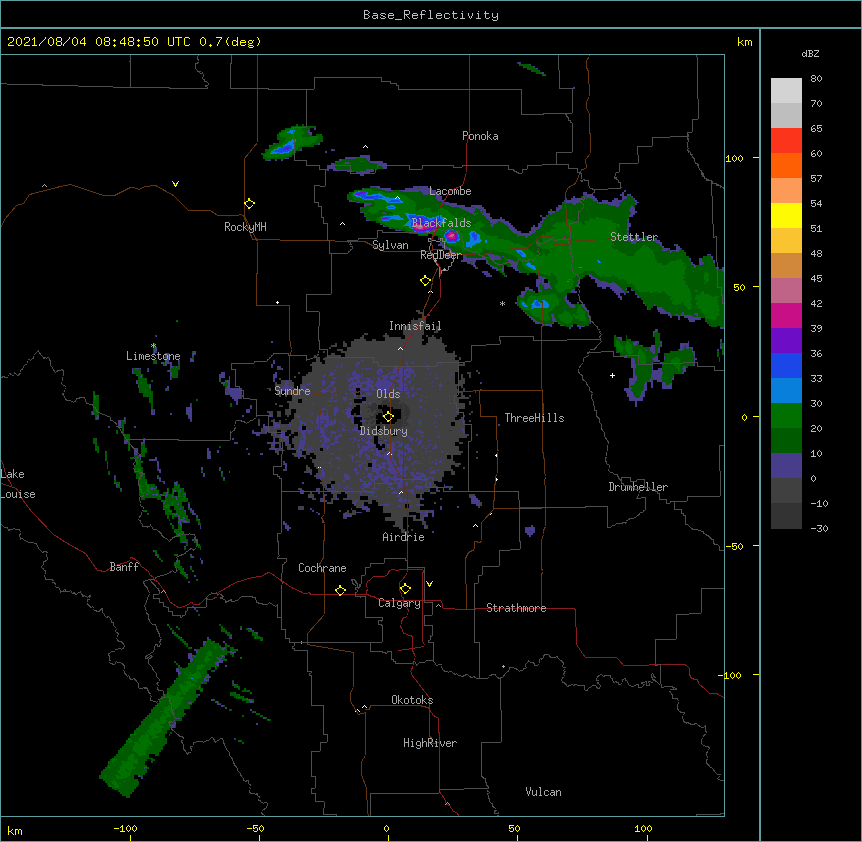Click the -50 tick on the horizontal axis
The height and width of the screenshot is (842, 862).
[255, 829]
